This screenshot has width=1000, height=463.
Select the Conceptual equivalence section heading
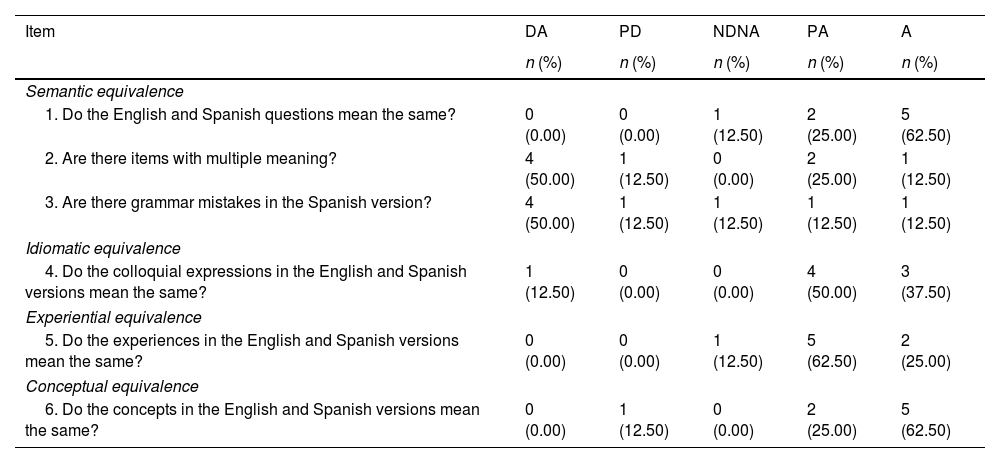tap(112, 386)
